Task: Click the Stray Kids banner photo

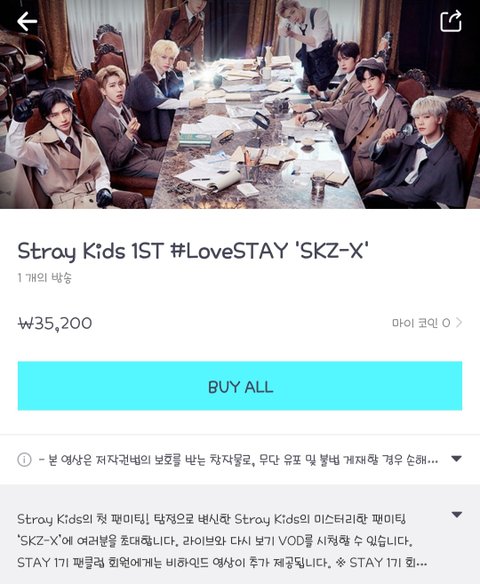Action: click(x=240, y=104)
